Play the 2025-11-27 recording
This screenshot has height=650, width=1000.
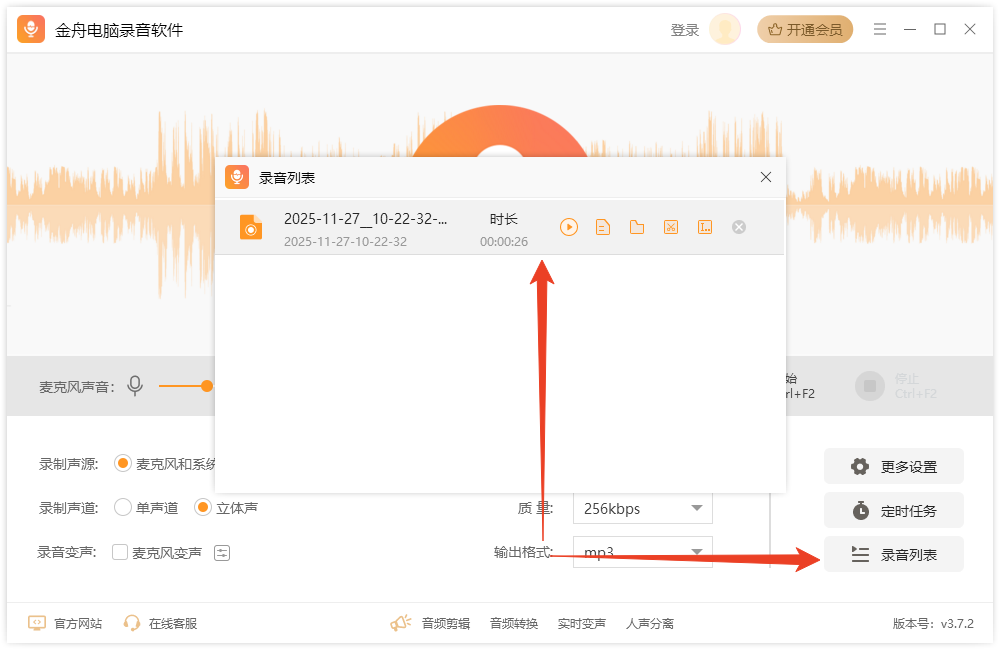[x=569, y=227]
